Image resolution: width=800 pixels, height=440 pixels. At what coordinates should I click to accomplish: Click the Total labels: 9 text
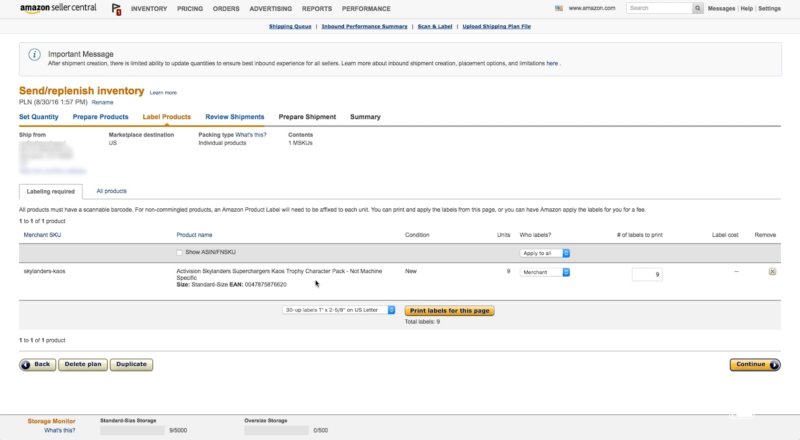(x=422, y=322)
